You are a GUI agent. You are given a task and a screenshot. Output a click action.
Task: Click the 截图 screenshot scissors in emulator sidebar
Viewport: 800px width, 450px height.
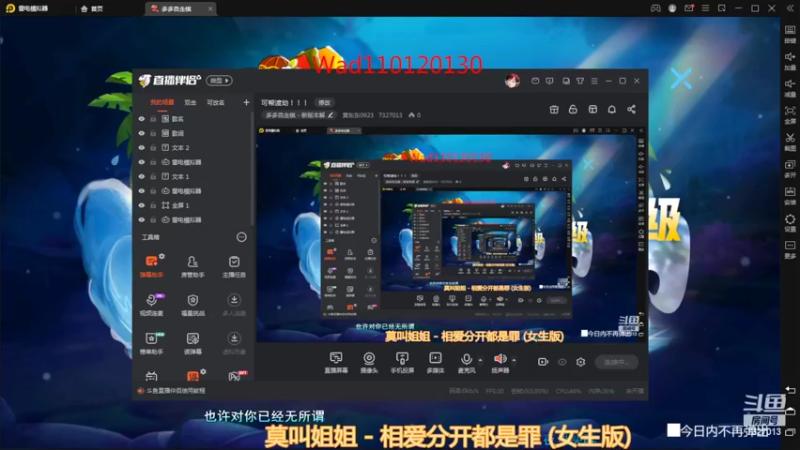click(790, 142)
